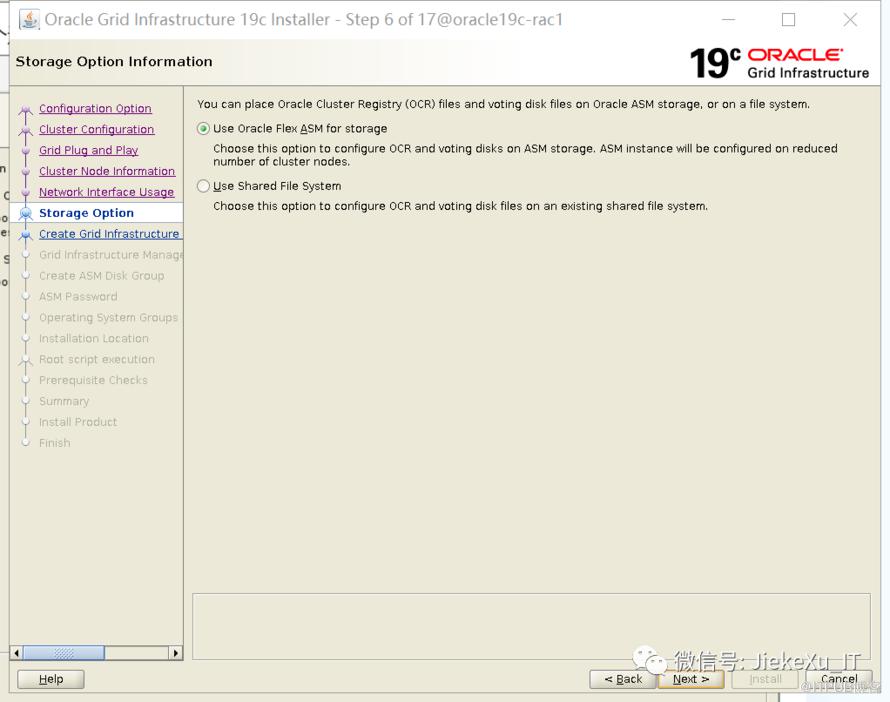The height and width of the screenshot is (702, 890).
Task: Click the right arrow of sidebar scrollbar
Action: click(176, 653)
